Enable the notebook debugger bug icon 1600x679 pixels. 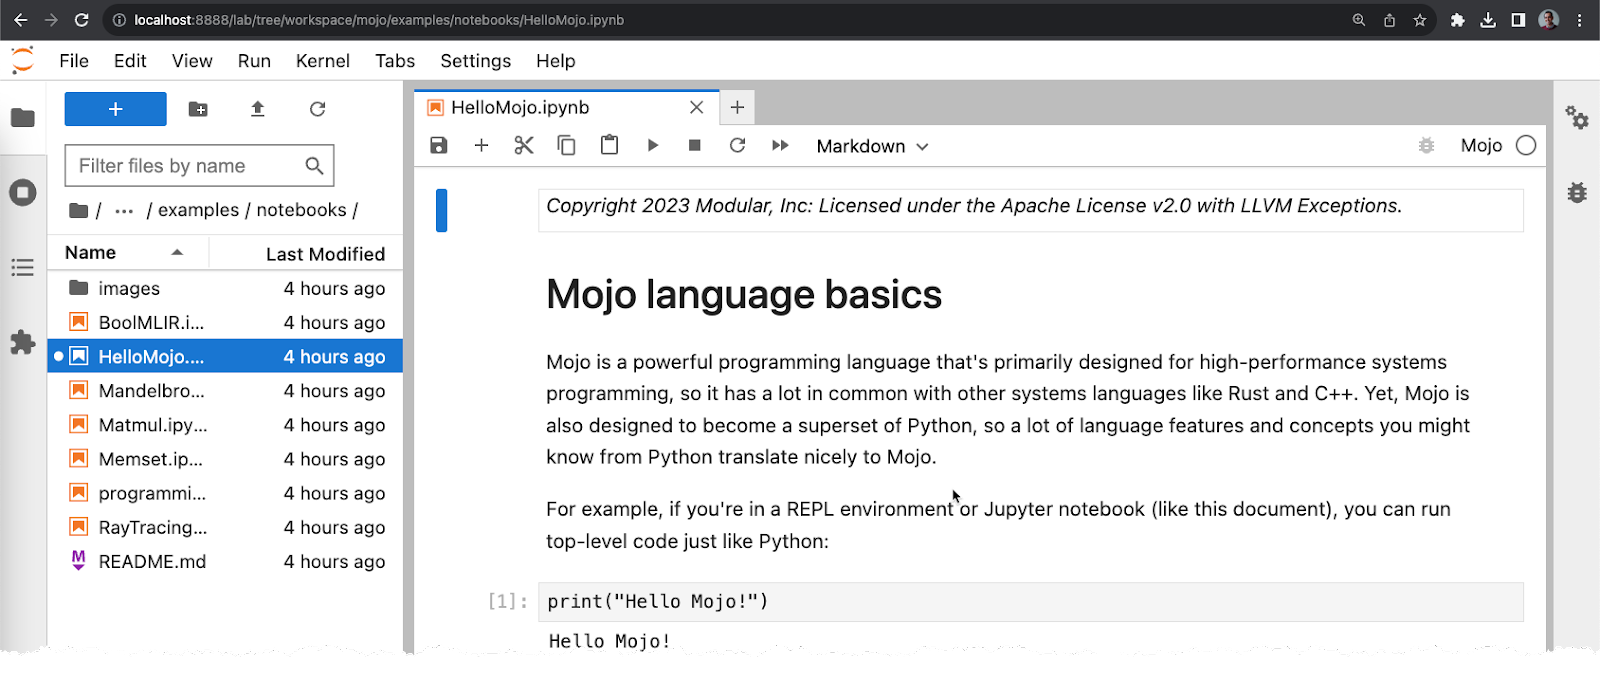click(1426, 145)
